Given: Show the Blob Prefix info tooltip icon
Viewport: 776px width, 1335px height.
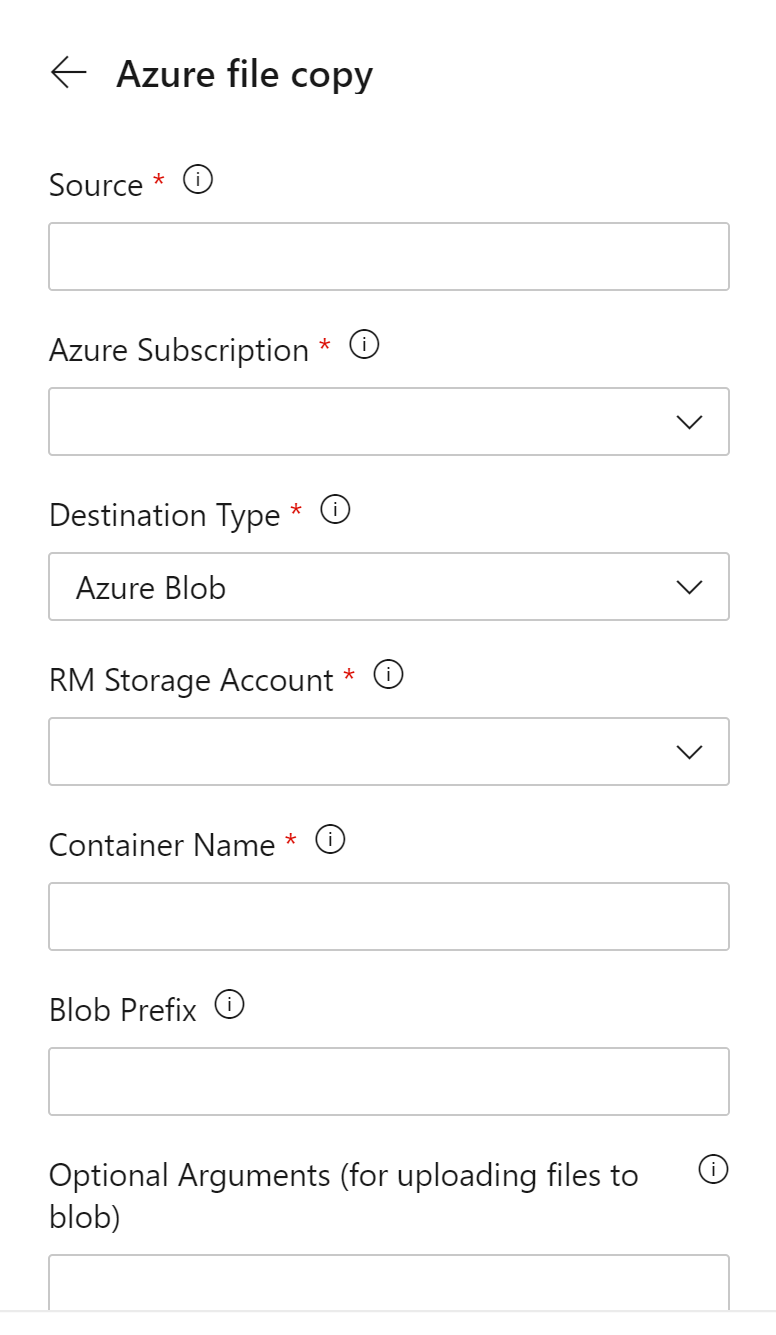Looking at the screenshot, I should [230, 1006].
